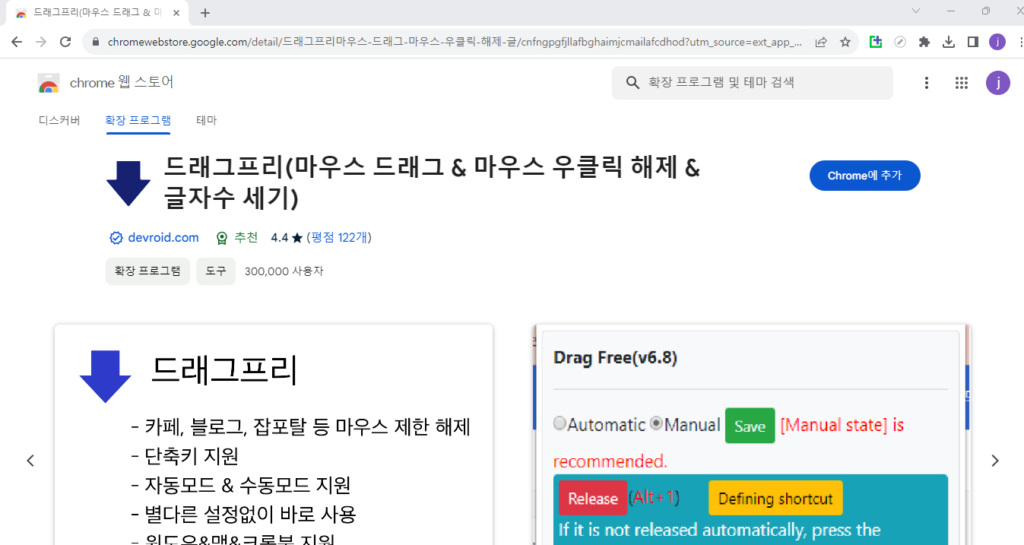Select the Automatic radio option
This screenshot has width=1024, height=545.
(560, 423)
